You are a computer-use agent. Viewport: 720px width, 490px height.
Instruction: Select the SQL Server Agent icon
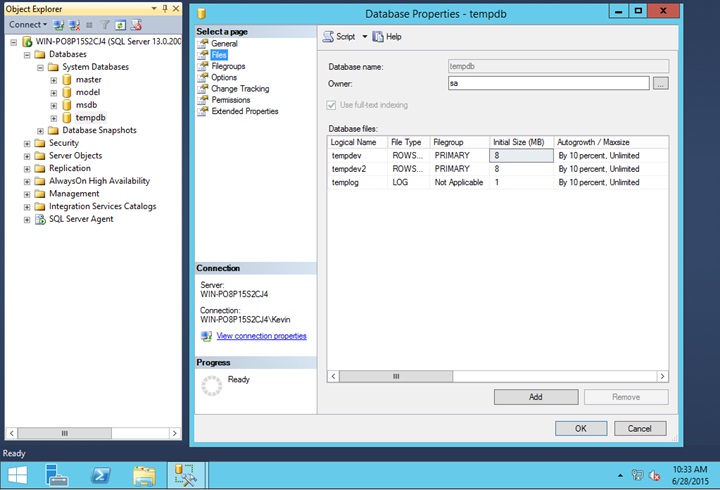tap(40, 219)
